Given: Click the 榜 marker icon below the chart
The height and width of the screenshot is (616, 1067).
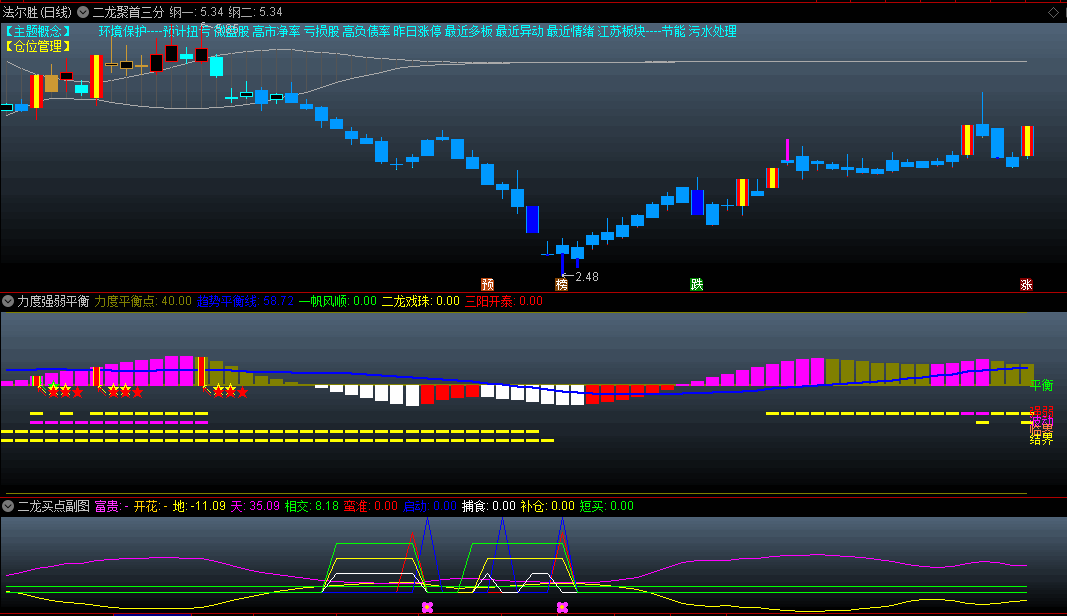Looking at the screenshot, I should (x=561, y=284).
